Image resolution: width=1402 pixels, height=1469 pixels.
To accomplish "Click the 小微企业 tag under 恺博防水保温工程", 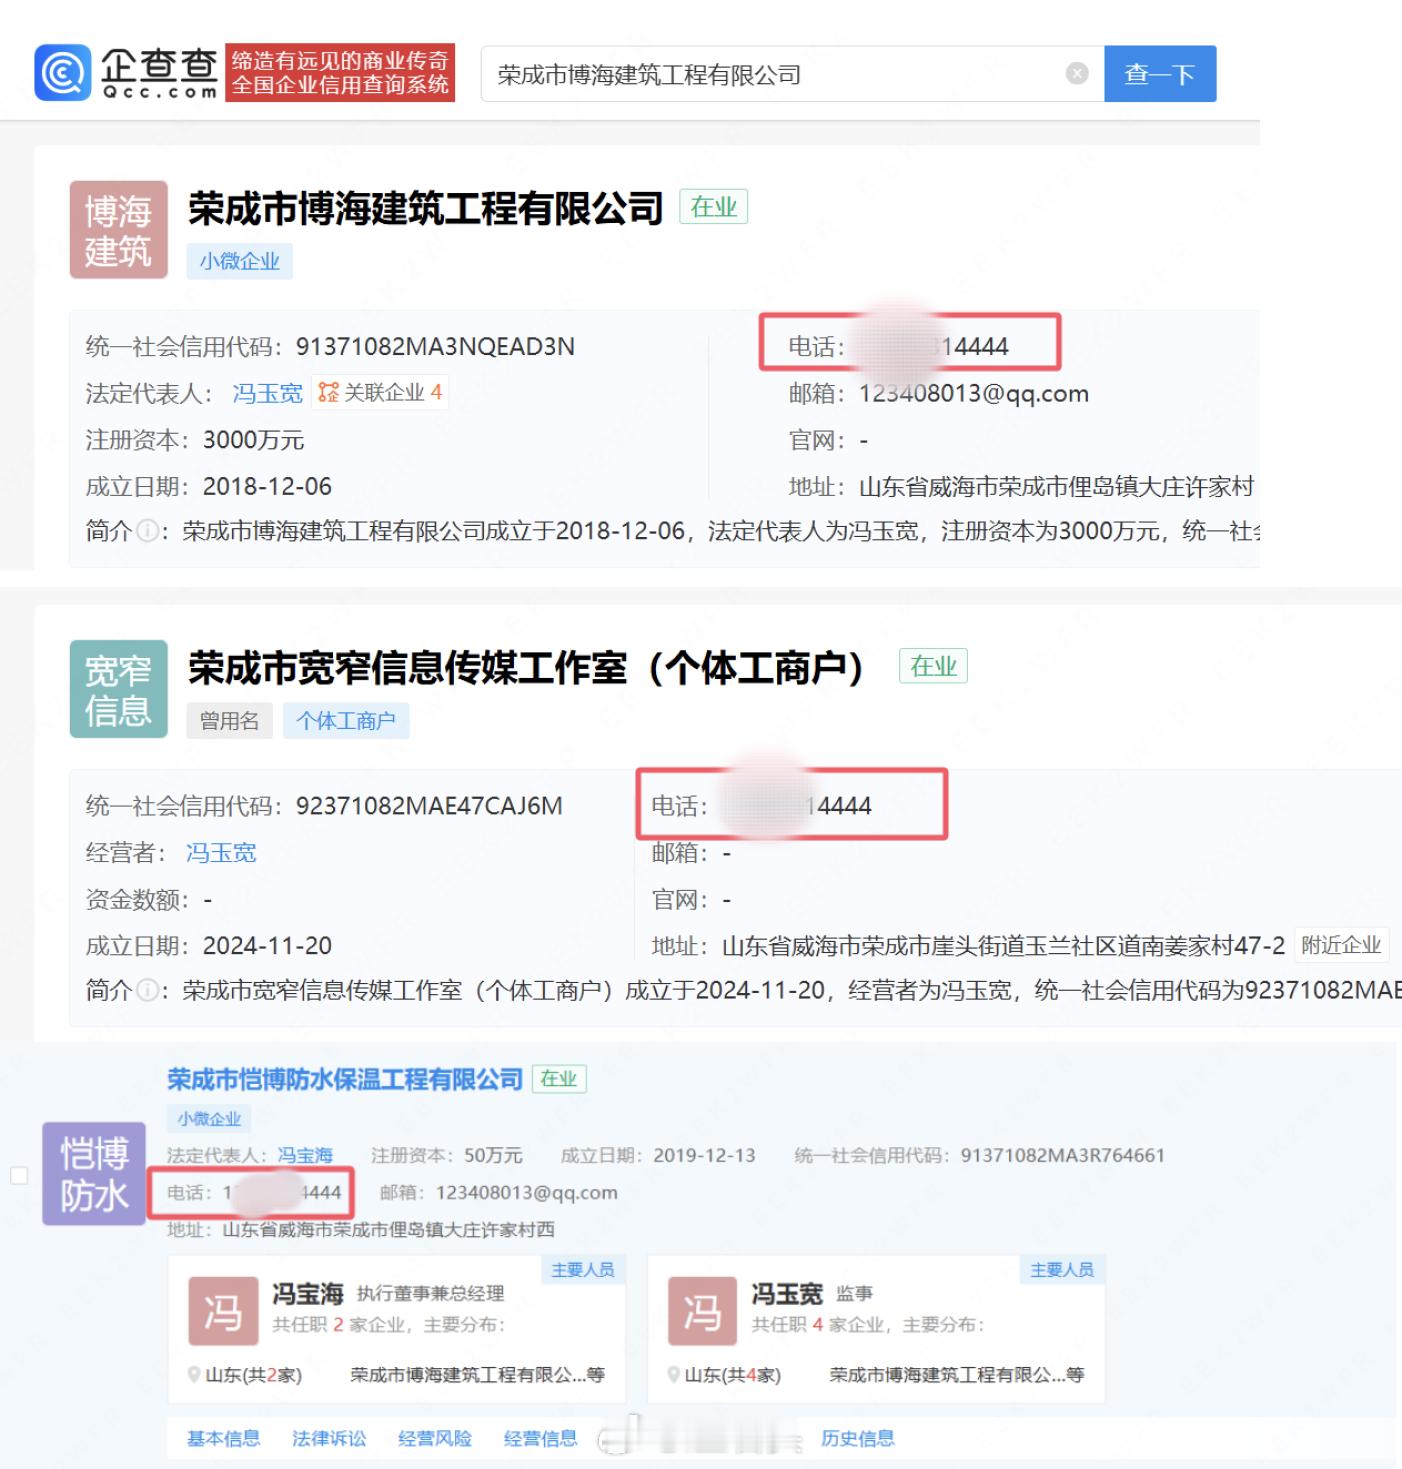I will (209, 1118).
